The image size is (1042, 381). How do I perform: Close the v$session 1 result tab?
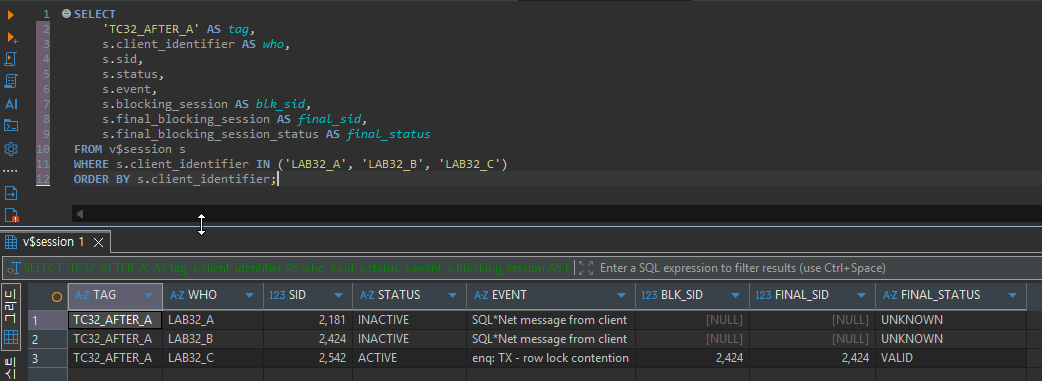(98, 243)
